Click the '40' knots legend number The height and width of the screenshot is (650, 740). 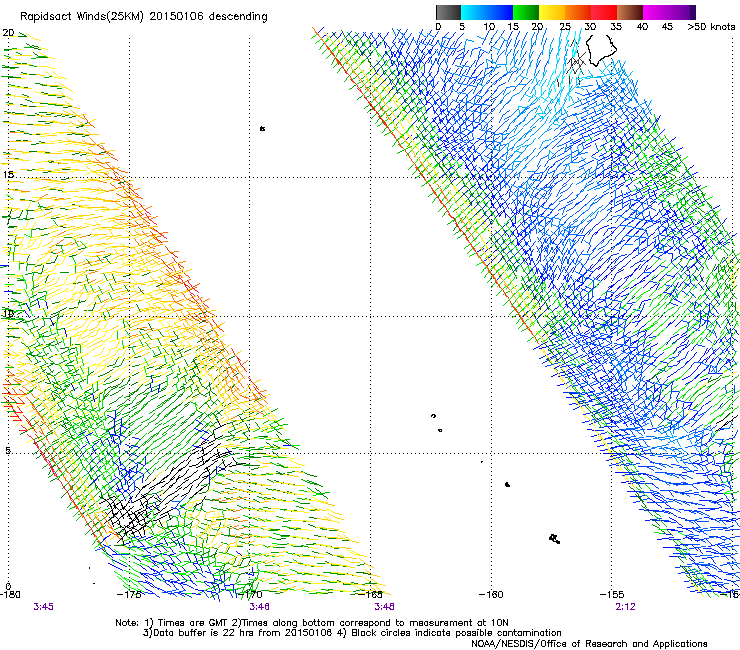click(x=642, y=27)
